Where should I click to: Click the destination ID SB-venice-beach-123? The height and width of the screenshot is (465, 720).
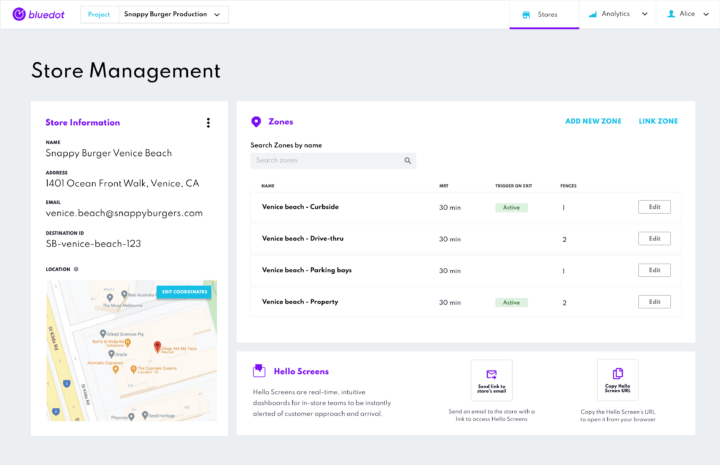(93, 244)
